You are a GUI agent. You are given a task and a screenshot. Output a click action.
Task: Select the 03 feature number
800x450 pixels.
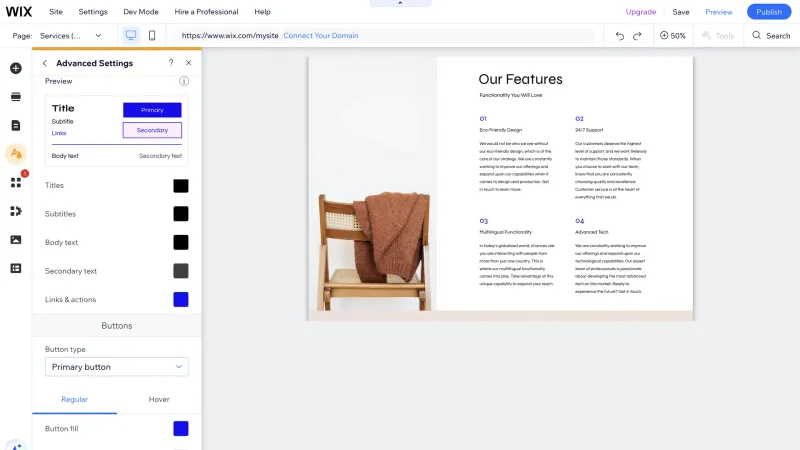[x=484, y=221]
